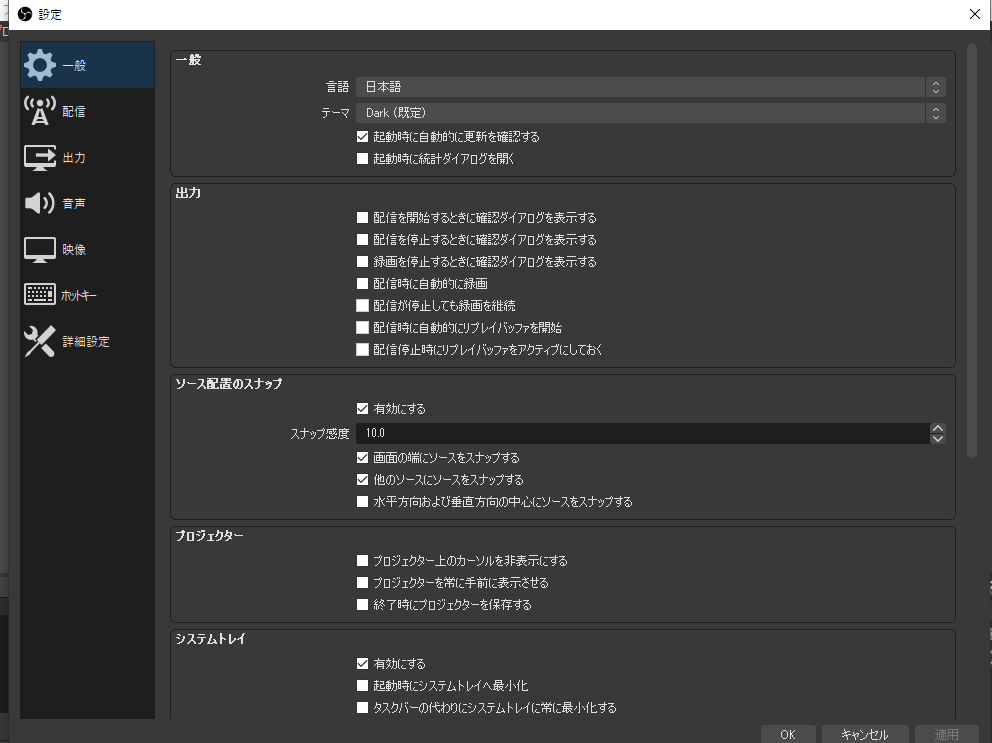Check 終了時にプロジェクターを保存する
This screenshot has width=992, height=743.
click(x=363, y=605)
